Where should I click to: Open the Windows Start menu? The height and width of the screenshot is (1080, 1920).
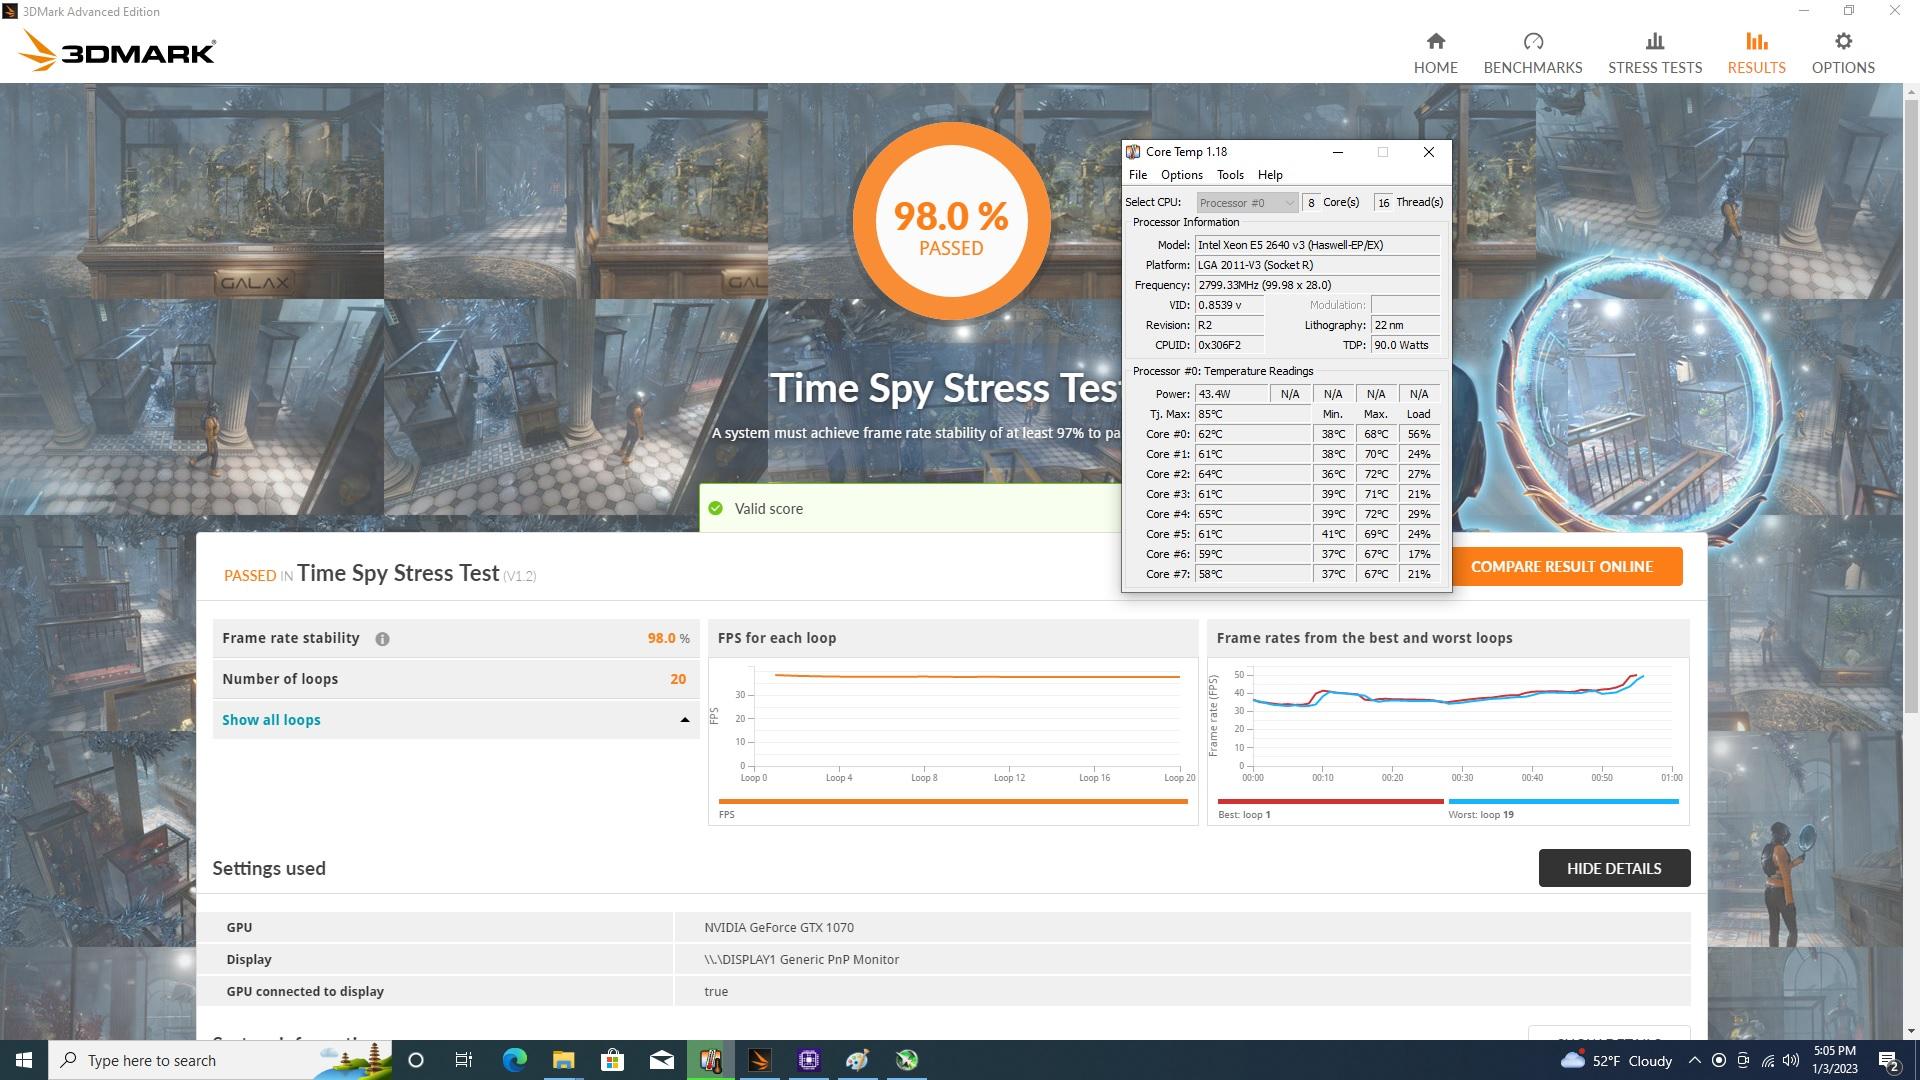pyautogui.click(x=24, y=1060)
